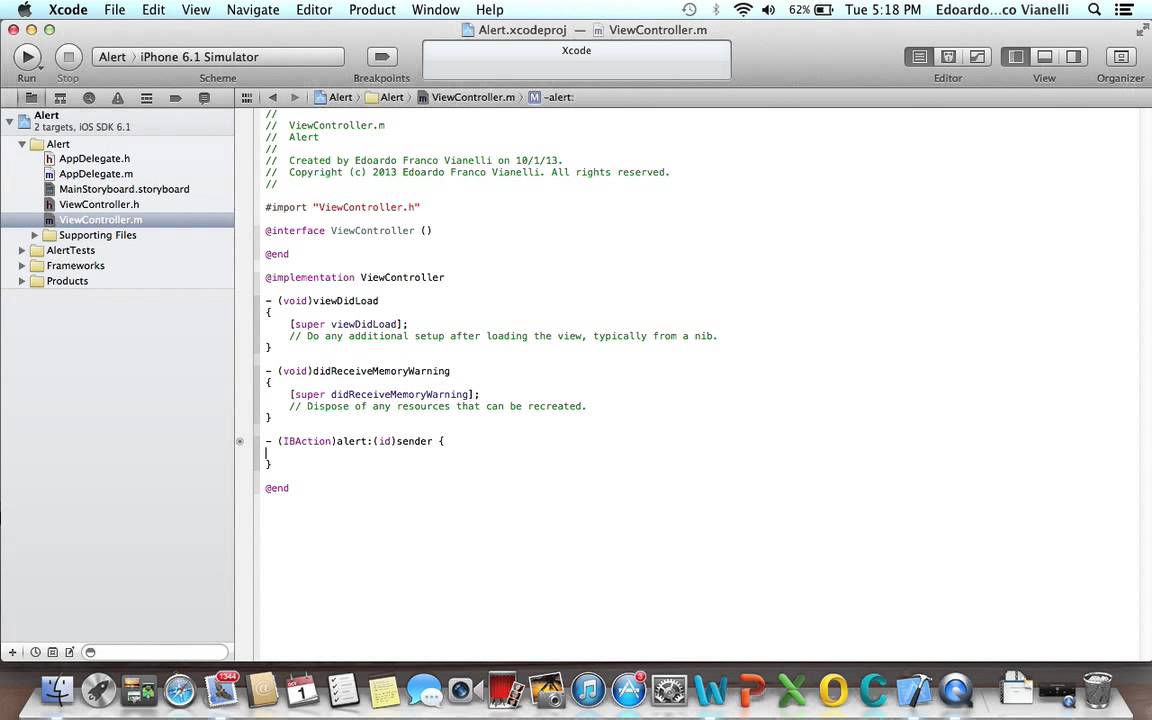This screenshot has height=720, width=1152.
Task: Show the Symbol navigator
Action: [60, 98]
